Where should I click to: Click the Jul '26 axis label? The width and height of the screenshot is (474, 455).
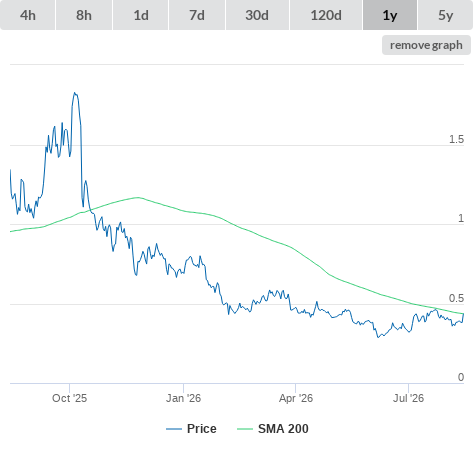pos(408,398)
